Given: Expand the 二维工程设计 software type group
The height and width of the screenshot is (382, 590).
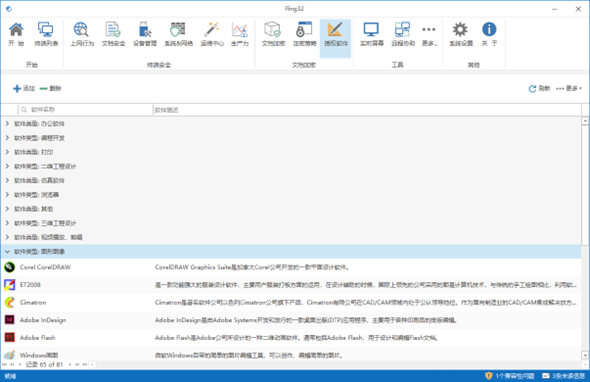Looking at the screenshot, I should [7, 166].
